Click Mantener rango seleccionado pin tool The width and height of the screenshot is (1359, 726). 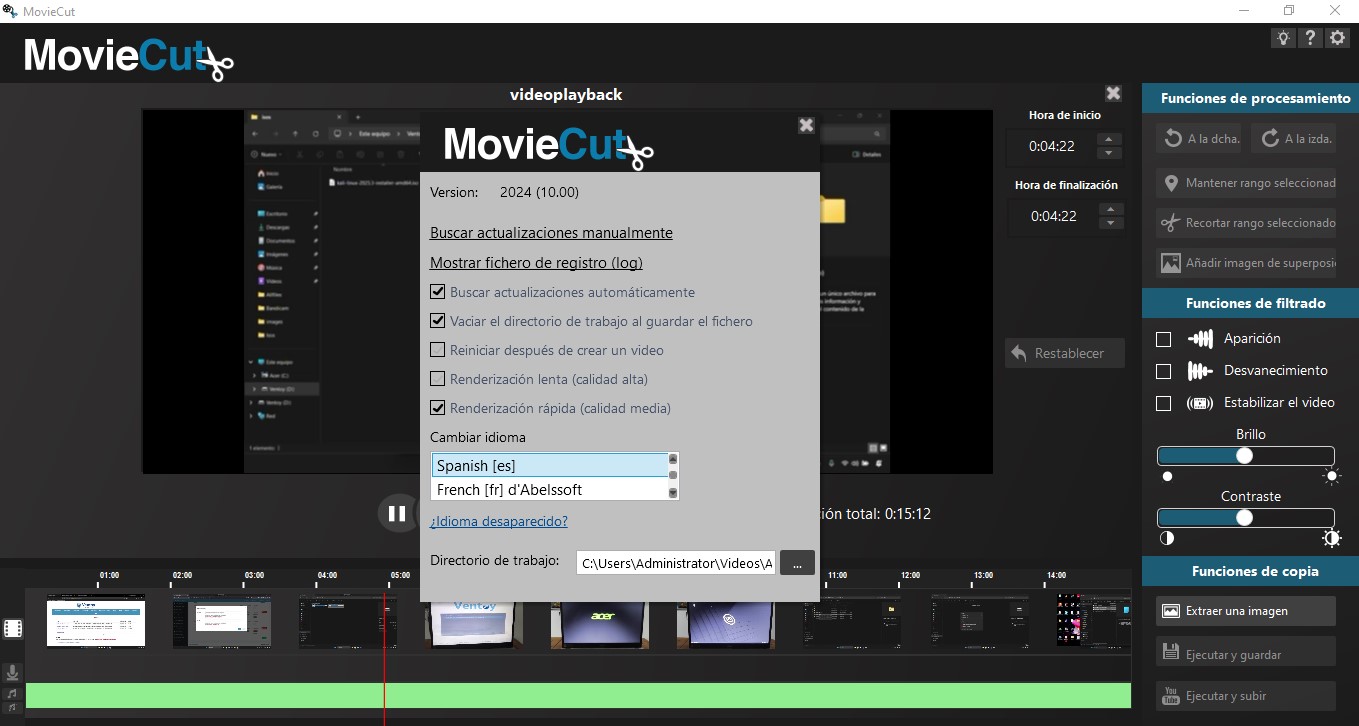(1246, 182)
